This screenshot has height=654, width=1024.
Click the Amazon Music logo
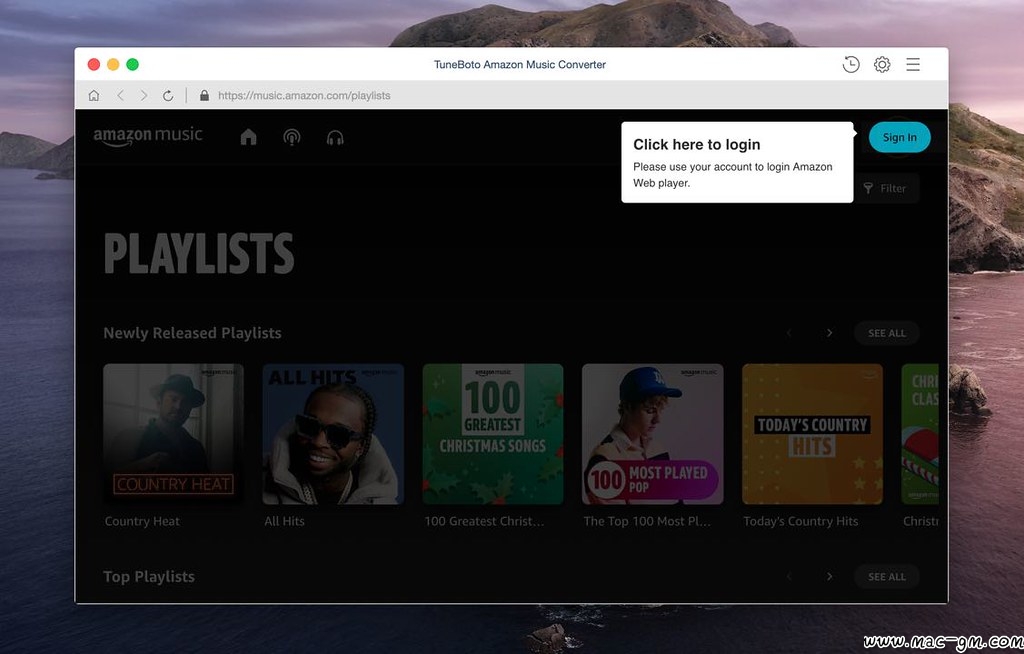[148, 136]
